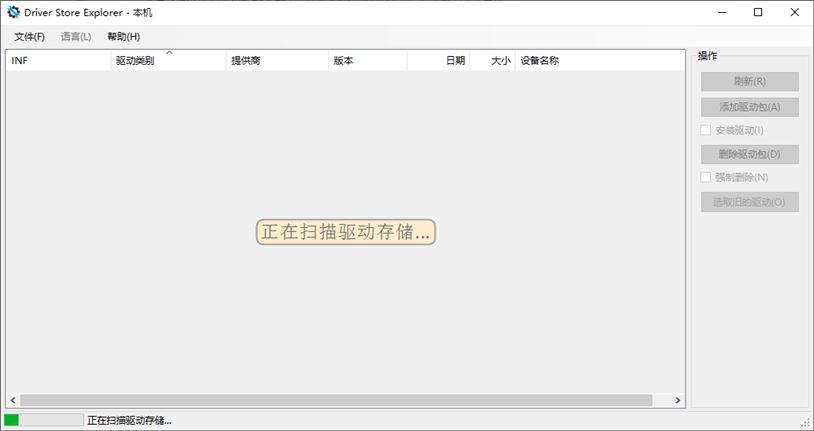Toggle the 强制删除(N) checkbox
814x431 pixels.
[x=706, y=177]
